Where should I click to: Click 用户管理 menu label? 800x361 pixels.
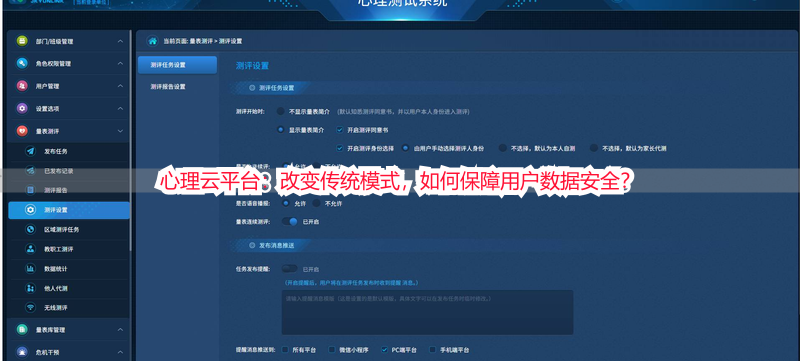47,86
